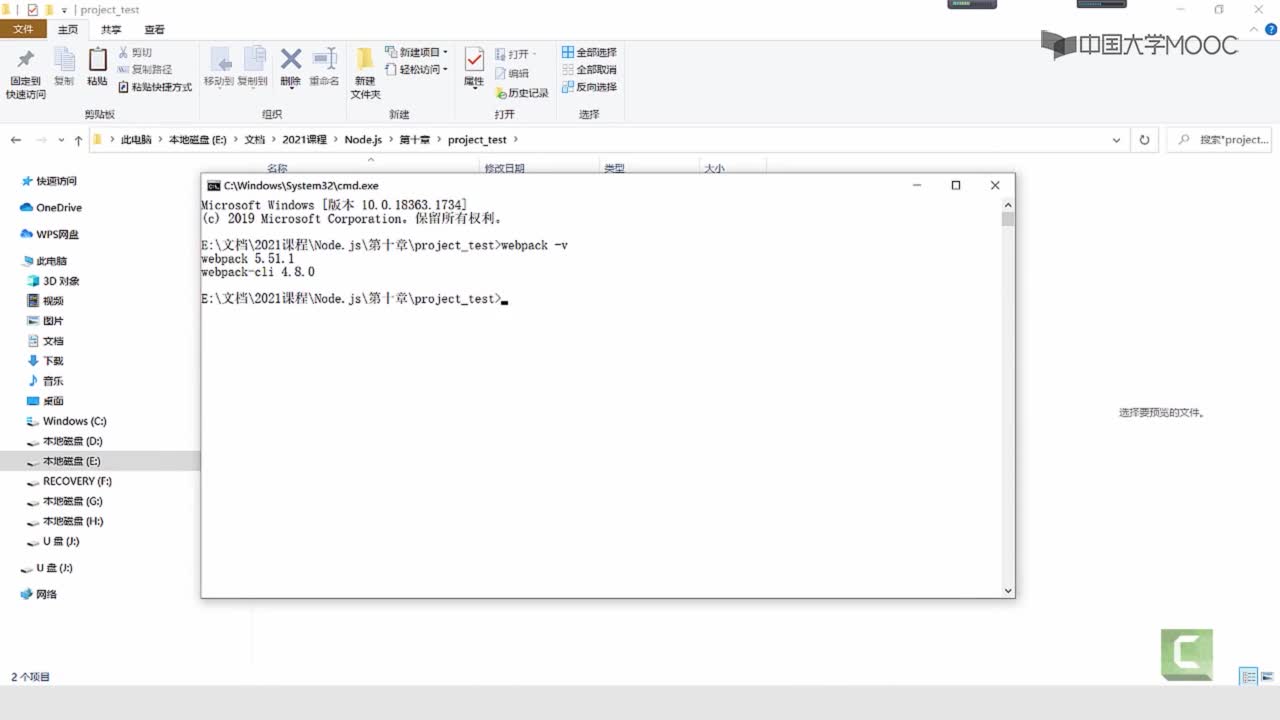Image resolution: width=1280 pixels, height=720 pixels.
Task: Select OneDrive in the navigation pane
Action: point(51,208)
